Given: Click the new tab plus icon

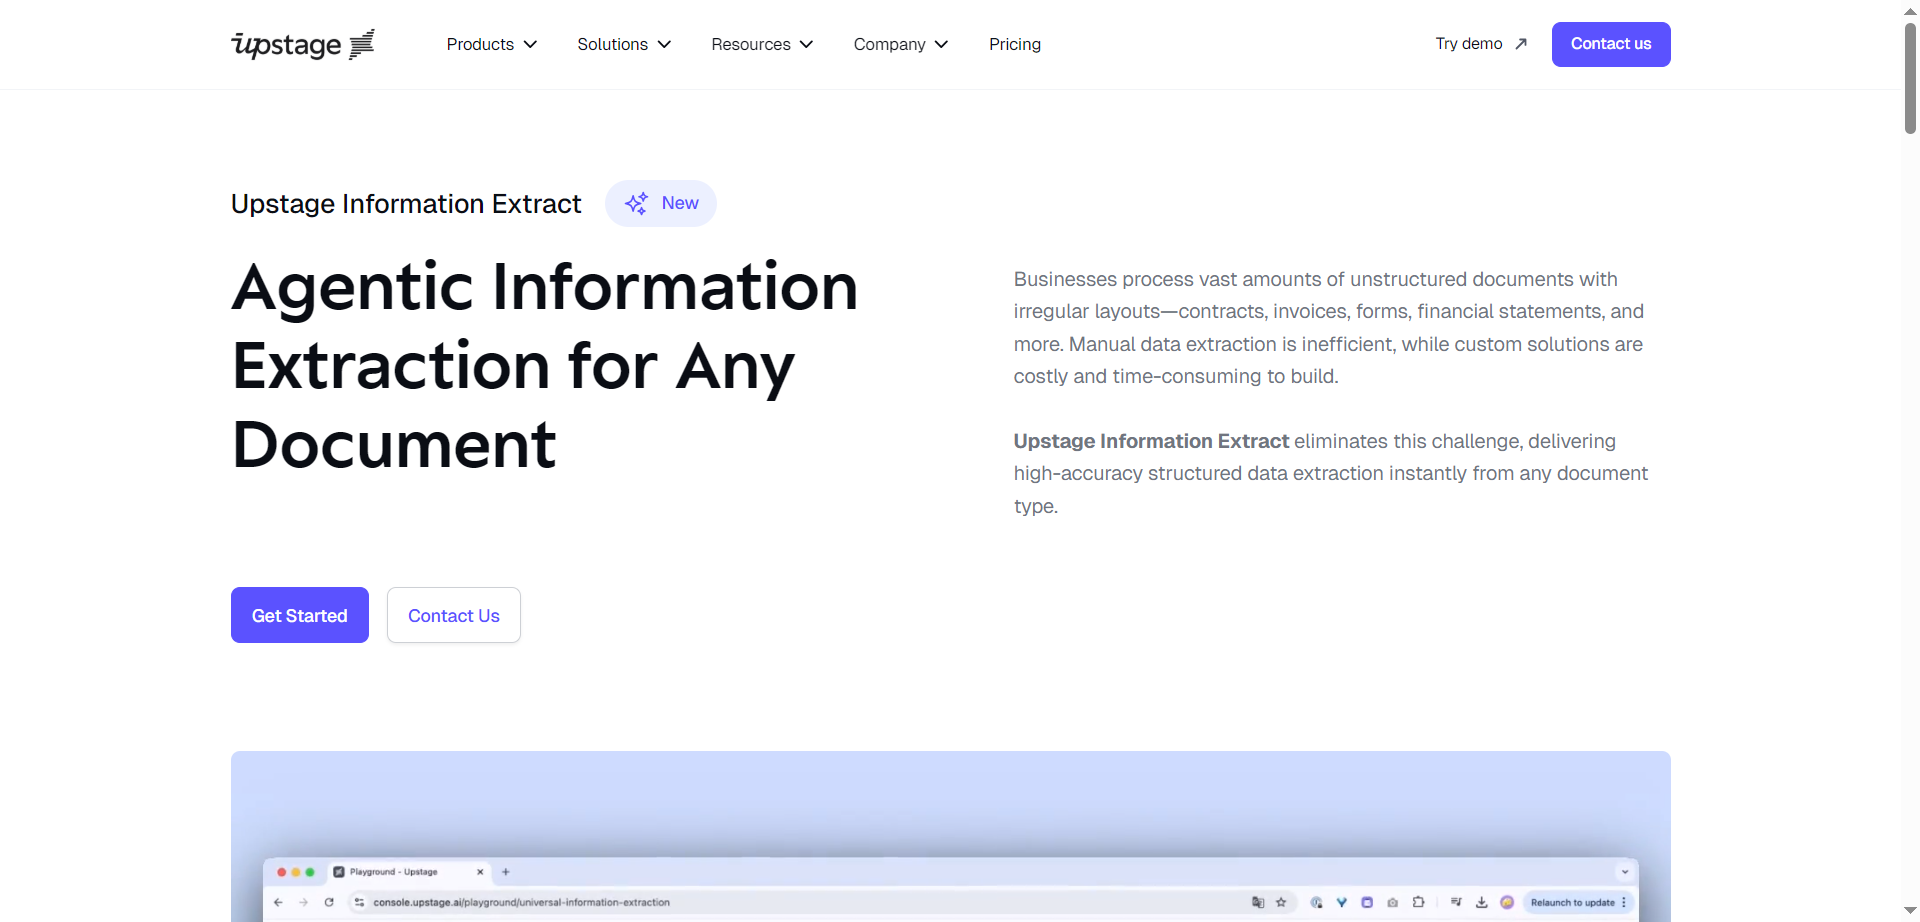Looking at the screenshot, I should coord(506,872).
